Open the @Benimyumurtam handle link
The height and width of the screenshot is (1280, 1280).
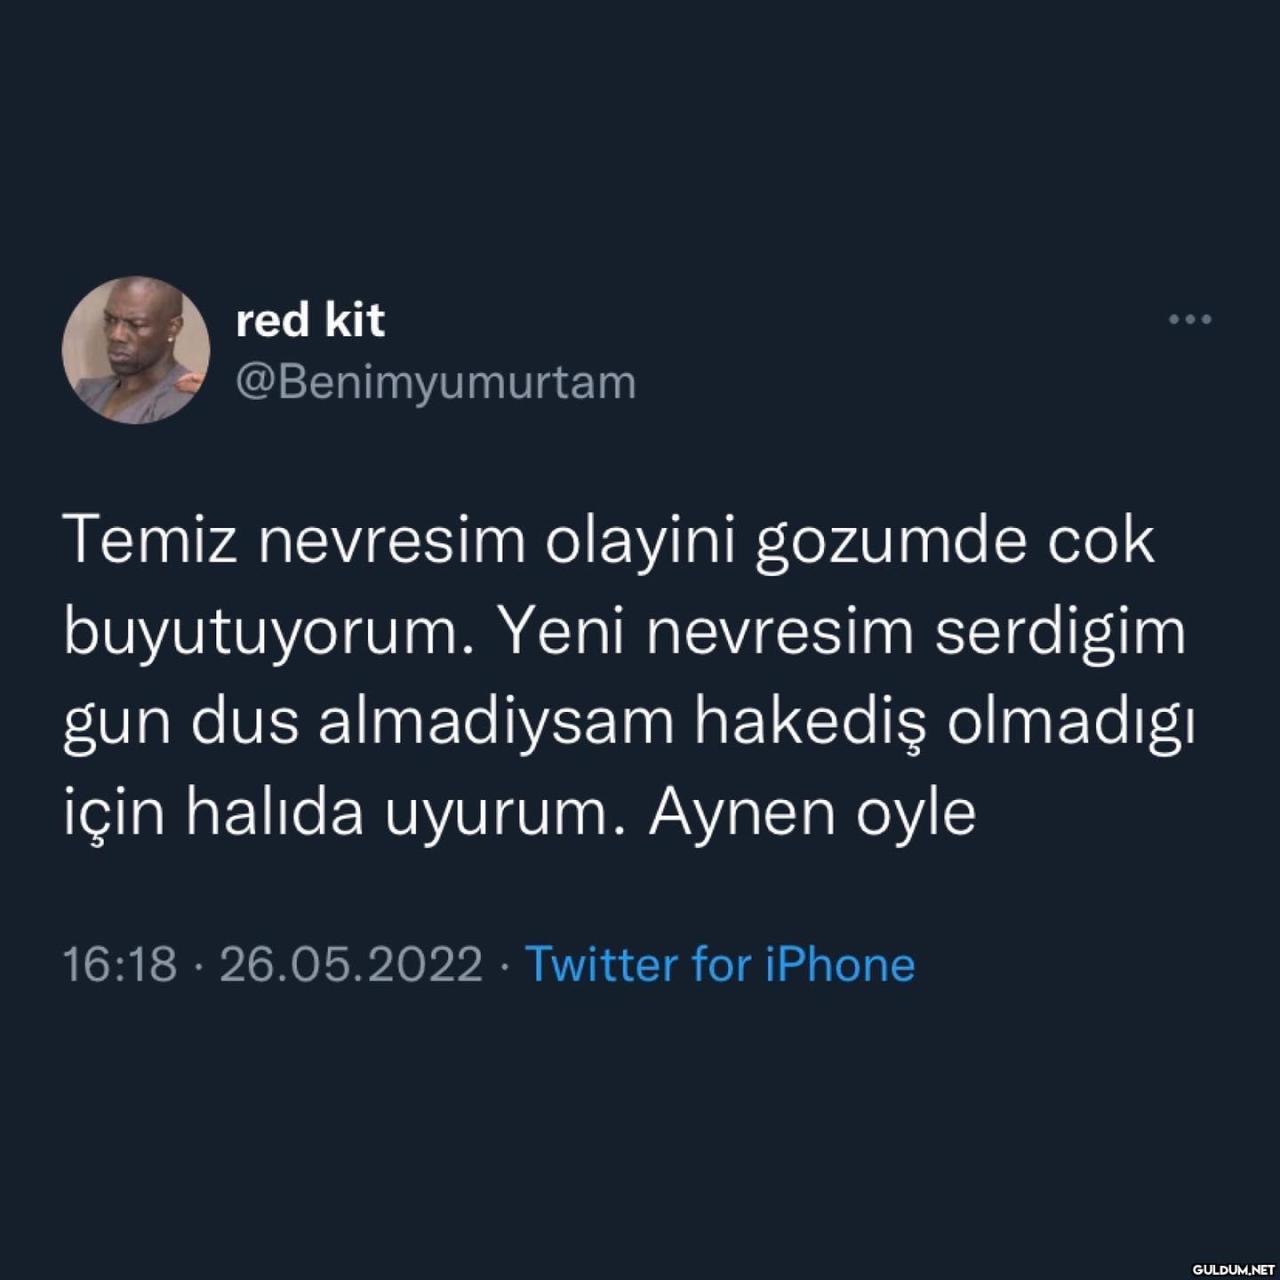[x=436, y=382]
